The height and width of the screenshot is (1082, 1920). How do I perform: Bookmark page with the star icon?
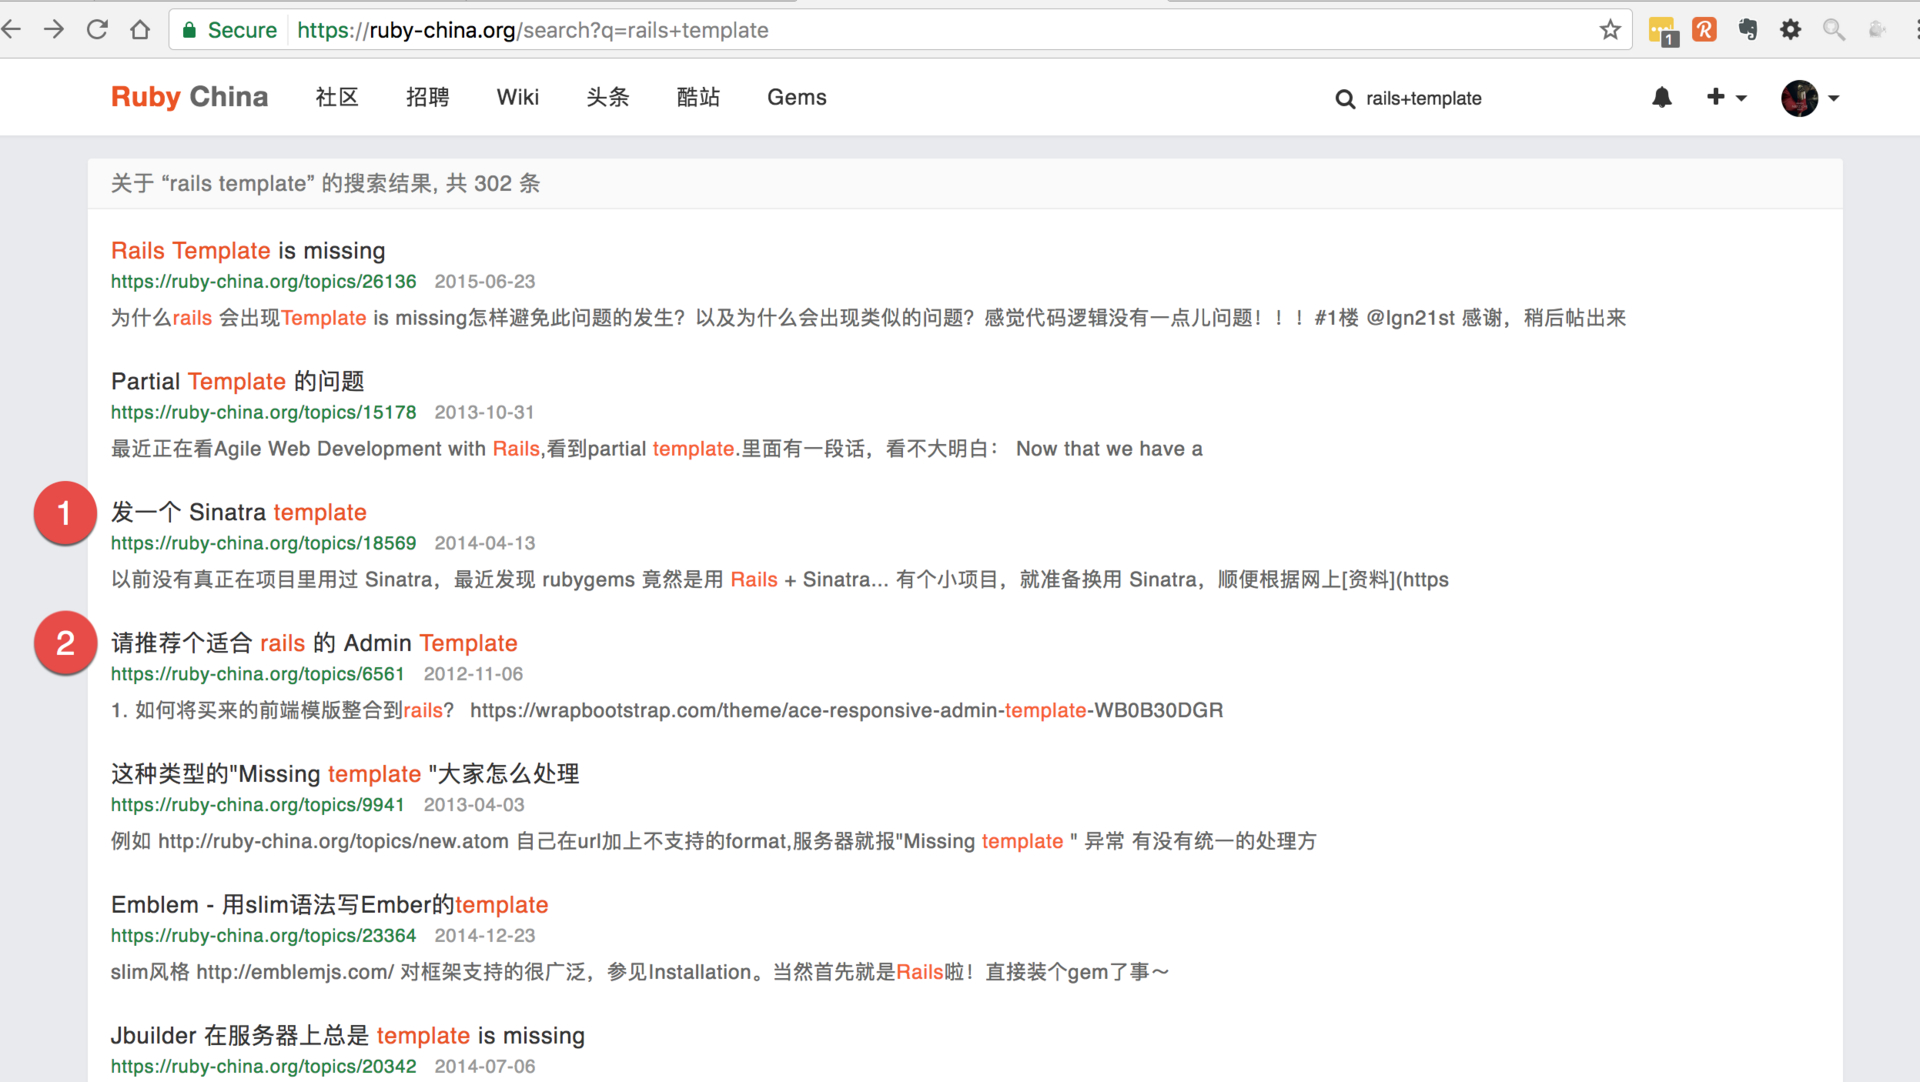1610,30
